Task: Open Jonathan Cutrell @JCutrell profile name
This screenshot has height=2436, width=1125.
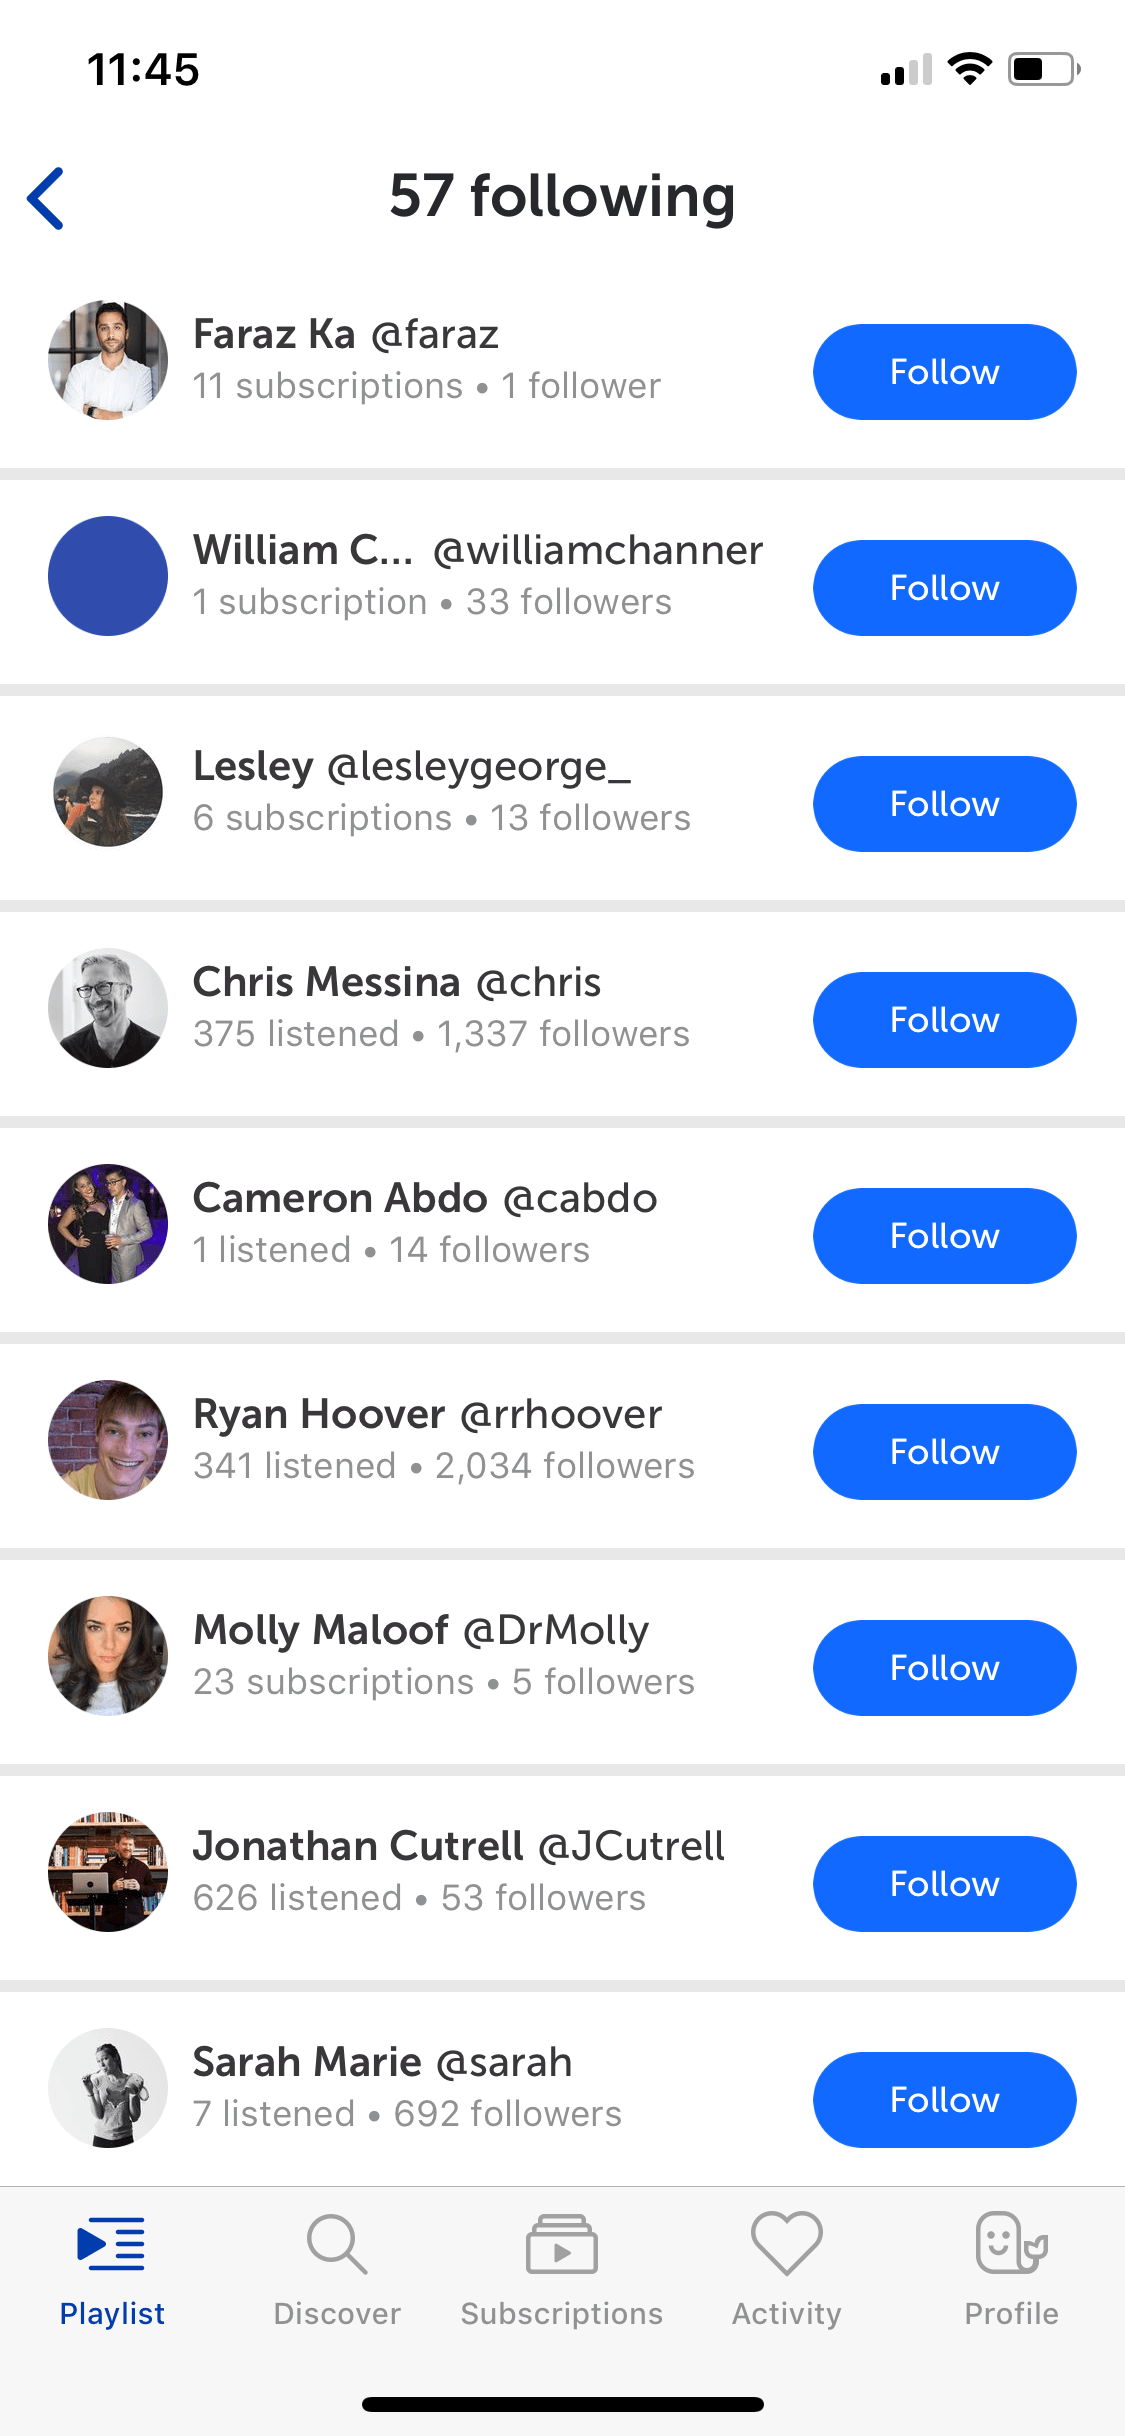Action: [x=459, y=1846]
